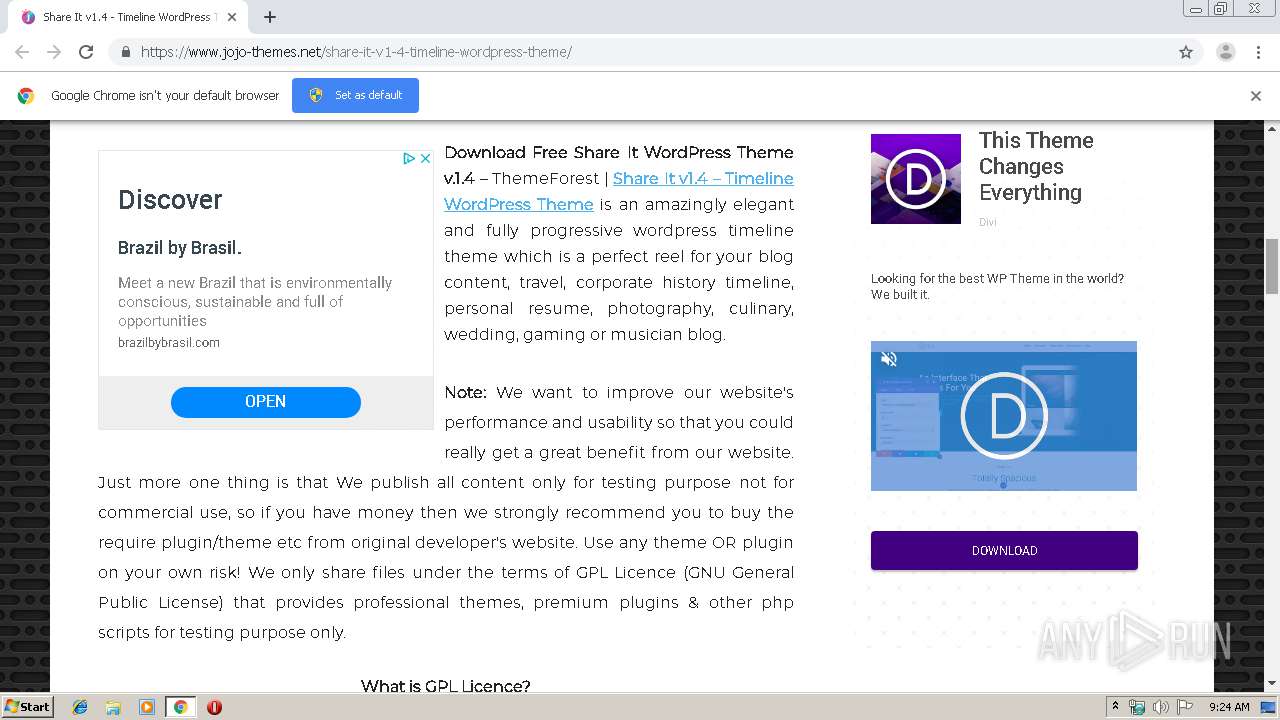
Task: Open the Windows Start menu
Action: coord(27,706)
